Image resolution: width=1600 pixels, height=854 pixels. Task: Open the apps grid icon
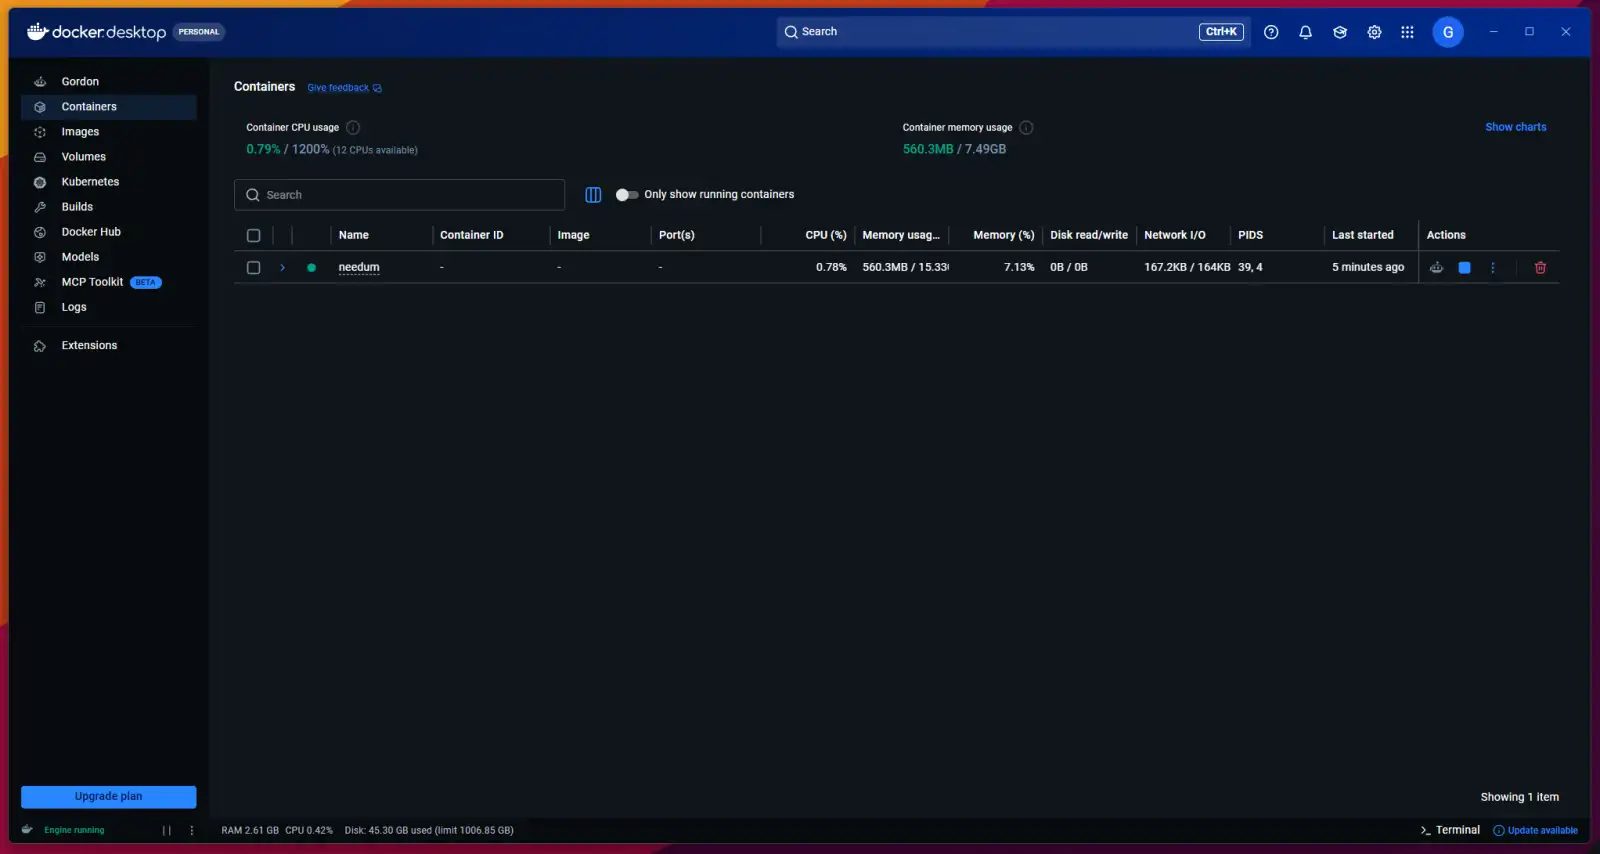(x=1407, y=32)
